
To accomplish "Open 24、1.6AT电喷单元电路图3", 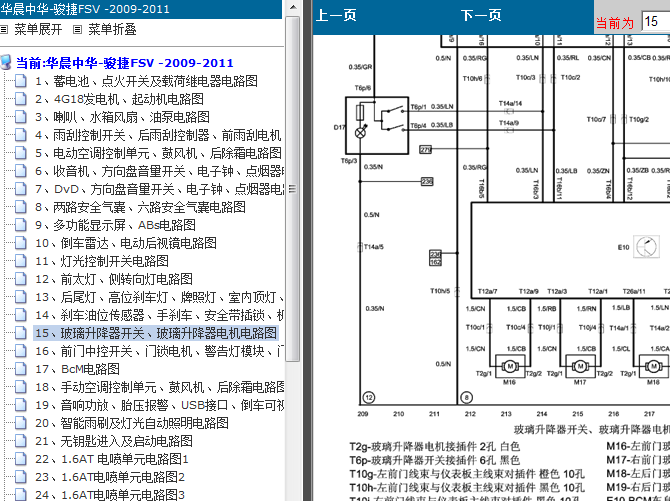I will (110, 495).
